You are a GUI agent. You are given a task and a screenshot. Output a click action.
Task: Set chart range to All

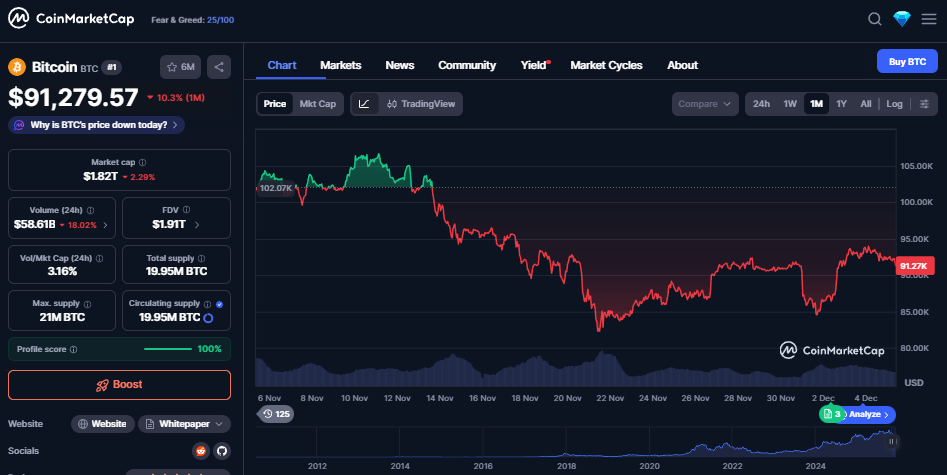click(x=865, y=104)
